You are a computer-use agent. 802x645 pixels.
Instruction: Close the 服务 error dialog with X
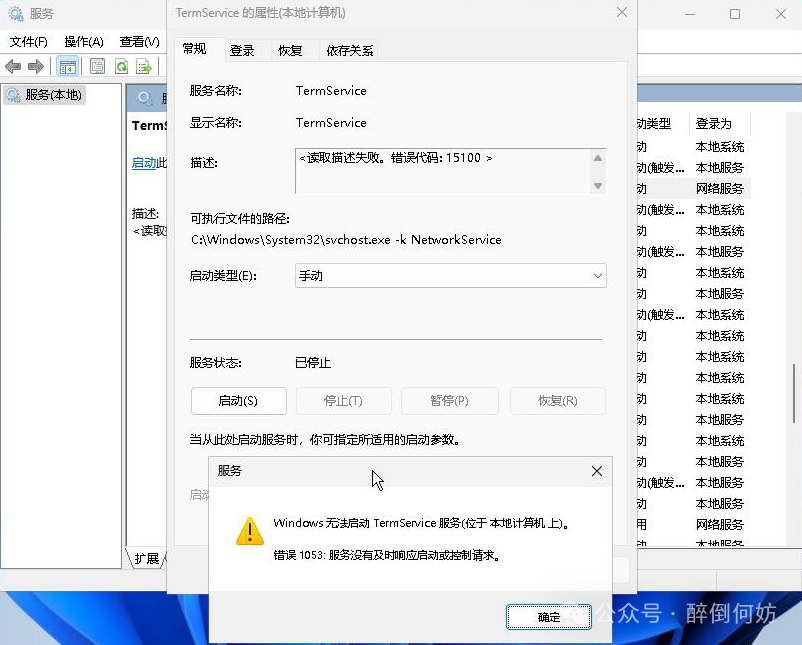point(597,471)
